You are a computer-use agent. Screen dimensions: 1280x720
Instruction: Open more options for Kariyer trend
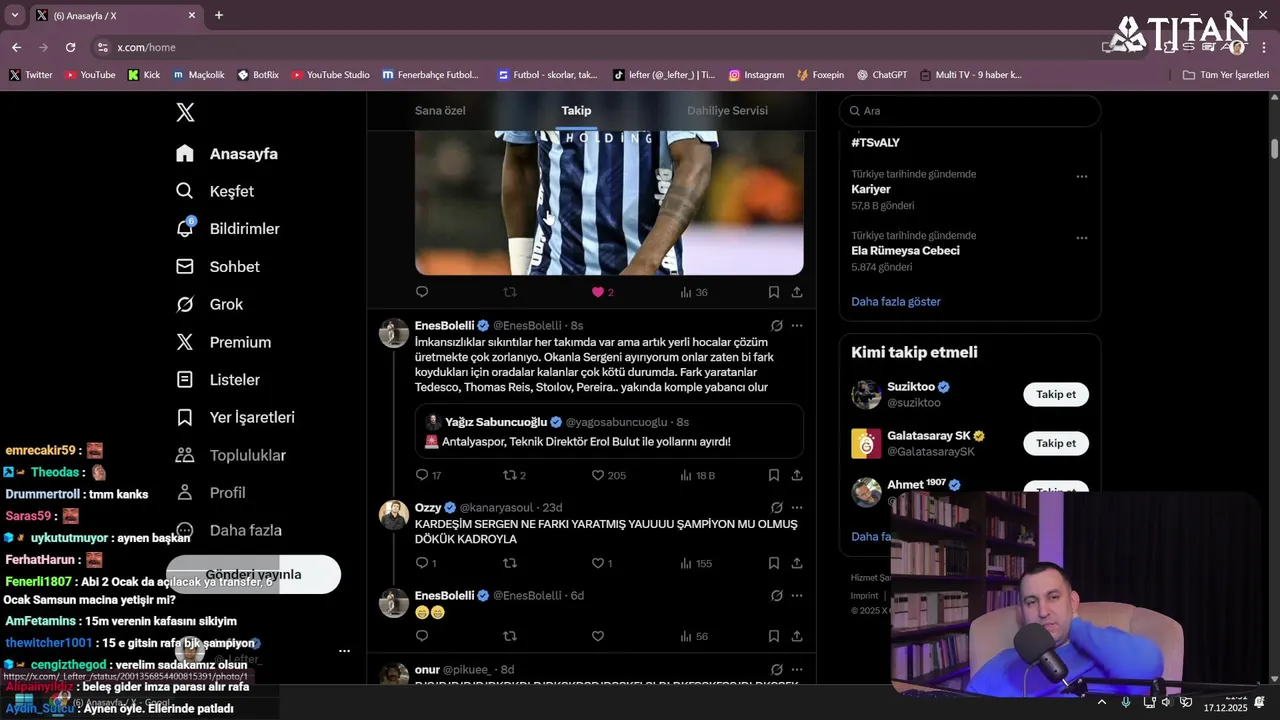point(1082,176)
